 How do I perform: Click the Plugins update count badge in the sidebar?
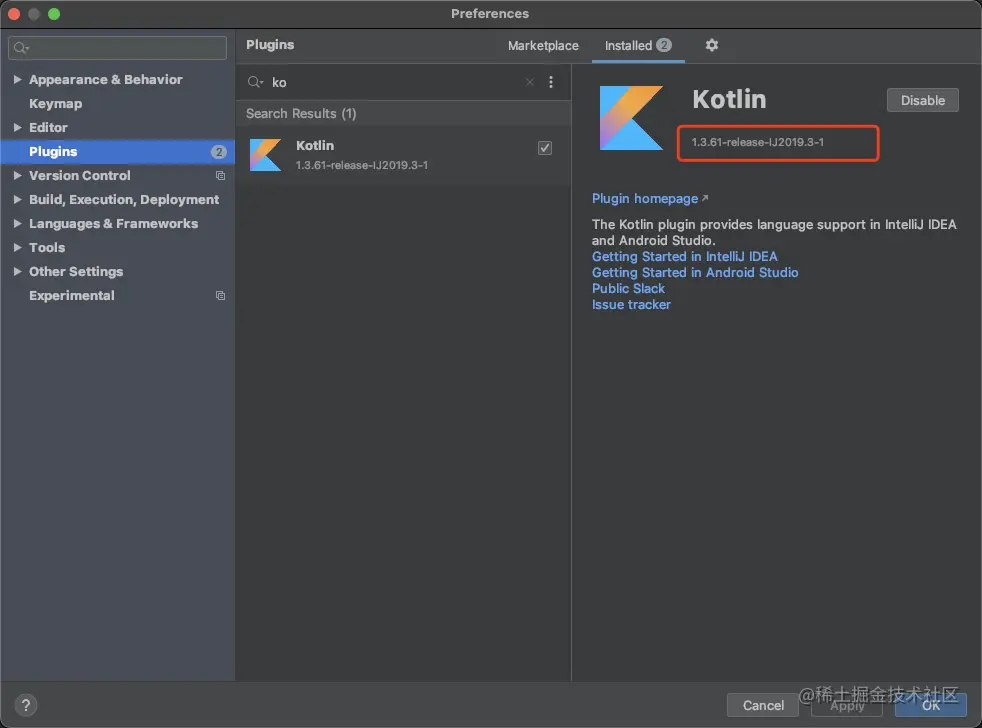219,152
